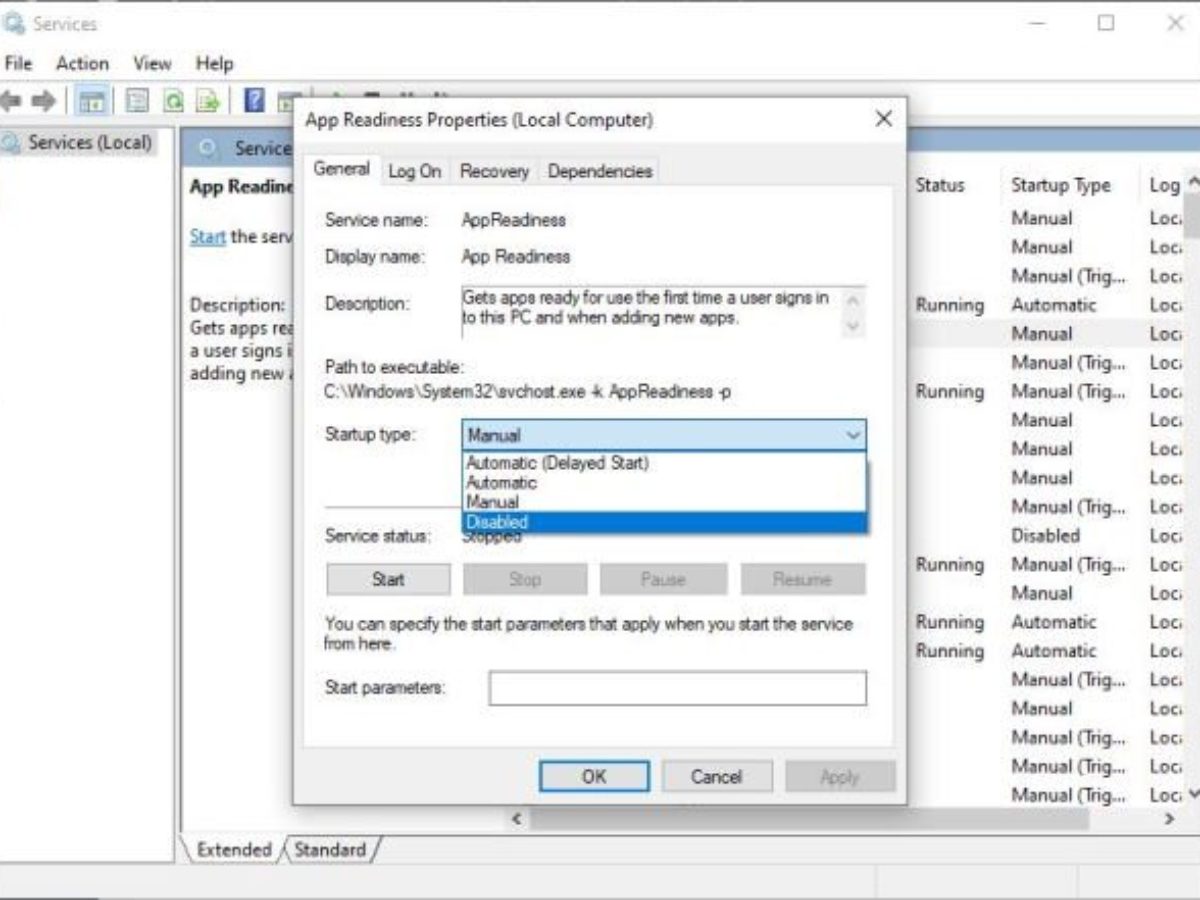Click the Services (Local) gear icon in tree

pyautogui.click(x=12, y=143)
